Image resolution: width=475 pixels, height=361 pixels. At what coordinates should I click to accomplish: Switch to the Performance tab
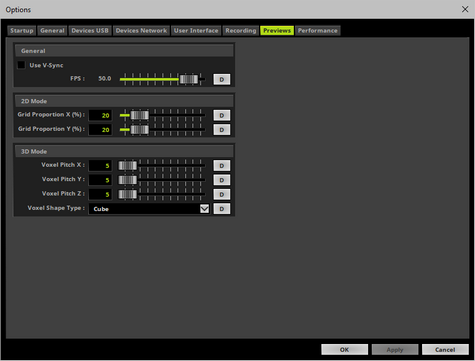point(318,30)
